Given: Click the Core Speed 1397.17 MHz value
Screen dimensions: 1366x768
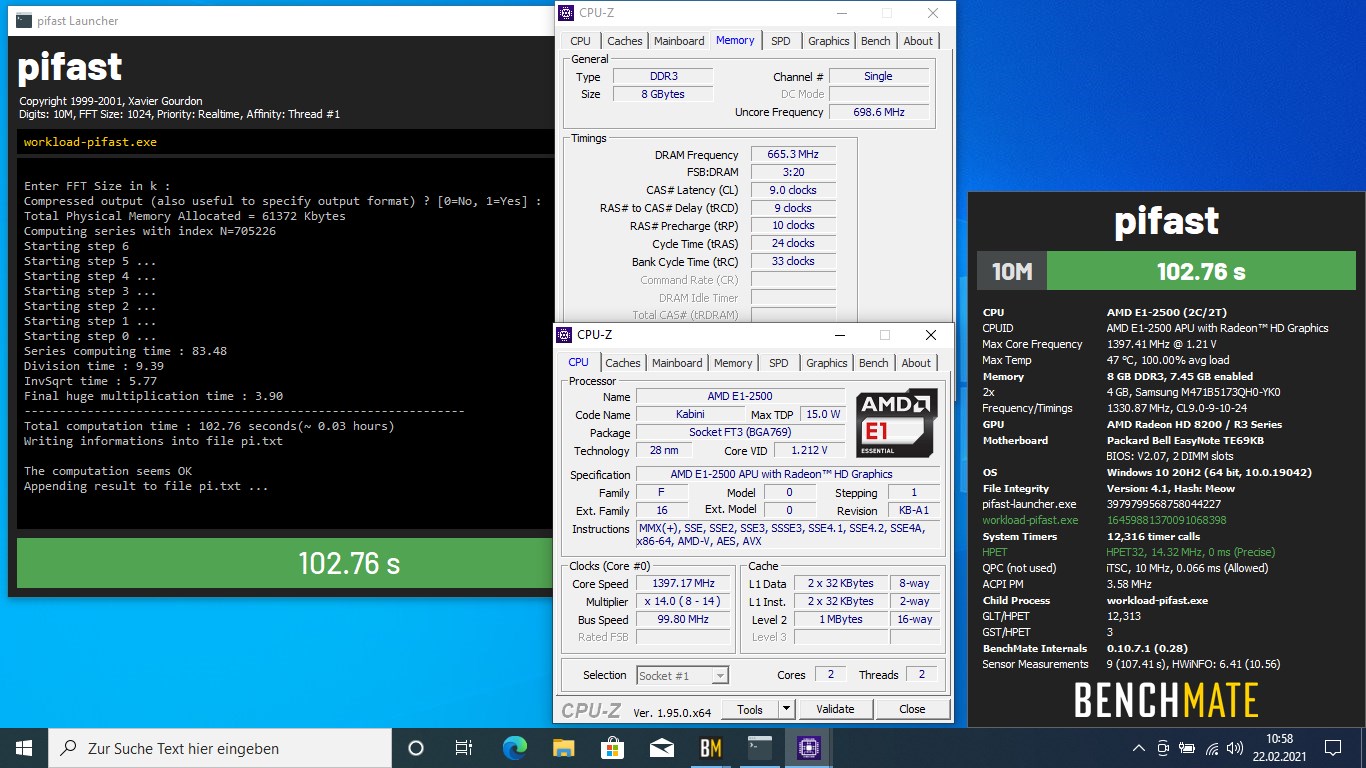Looking at the screenshot, I should pyautogui.click(x=684, y=584).
